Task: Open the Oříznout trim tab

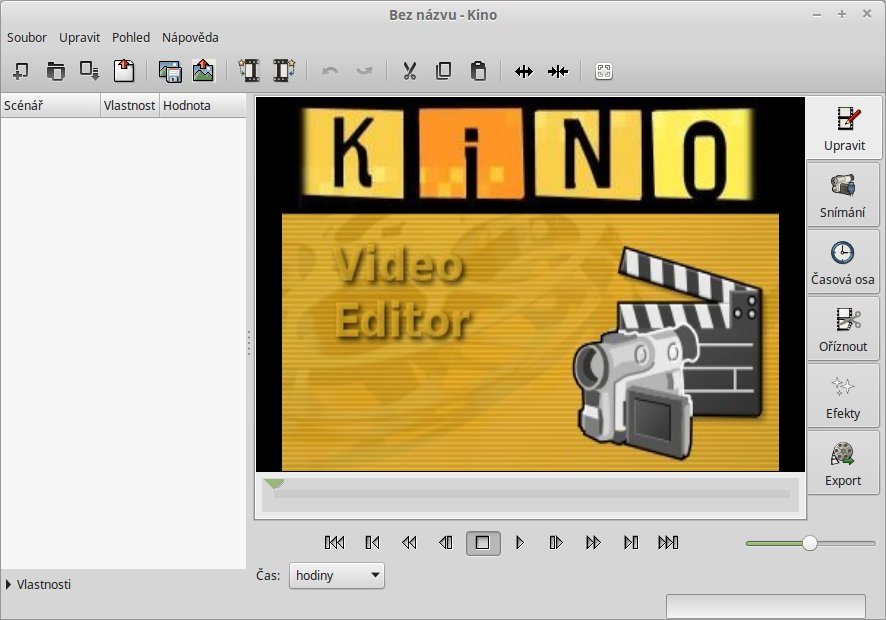Action: coord(842,329)
